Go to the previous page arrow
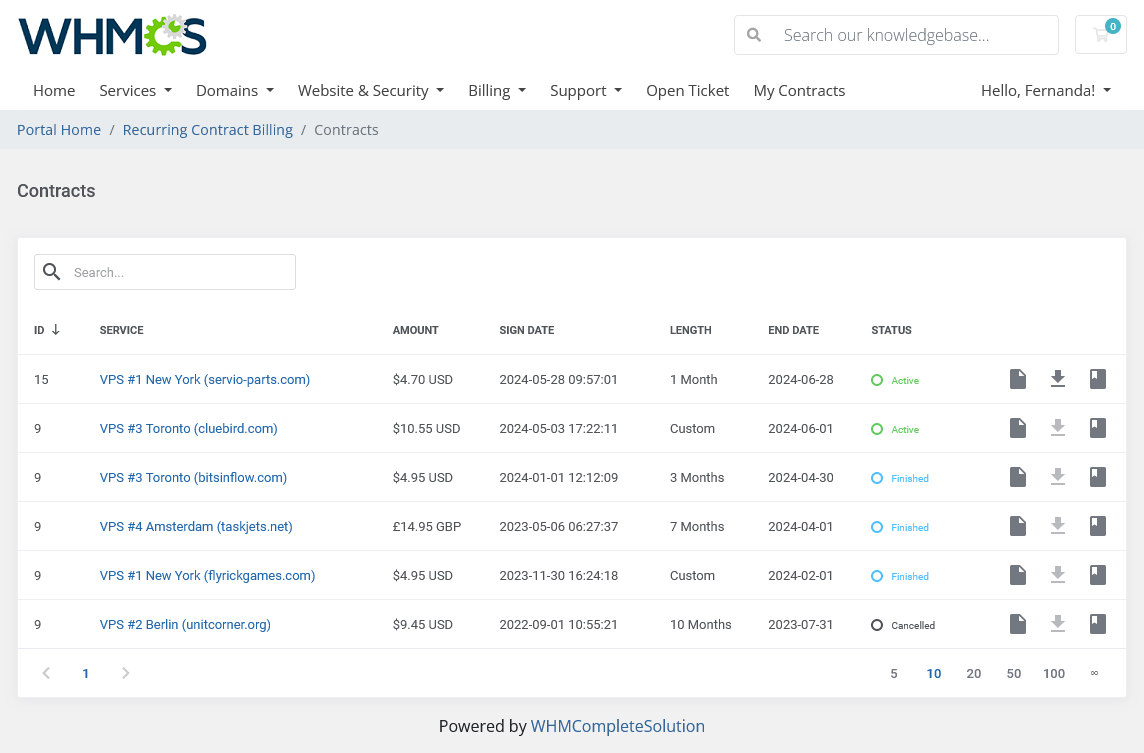1144x753 pixels. [46, 673]
